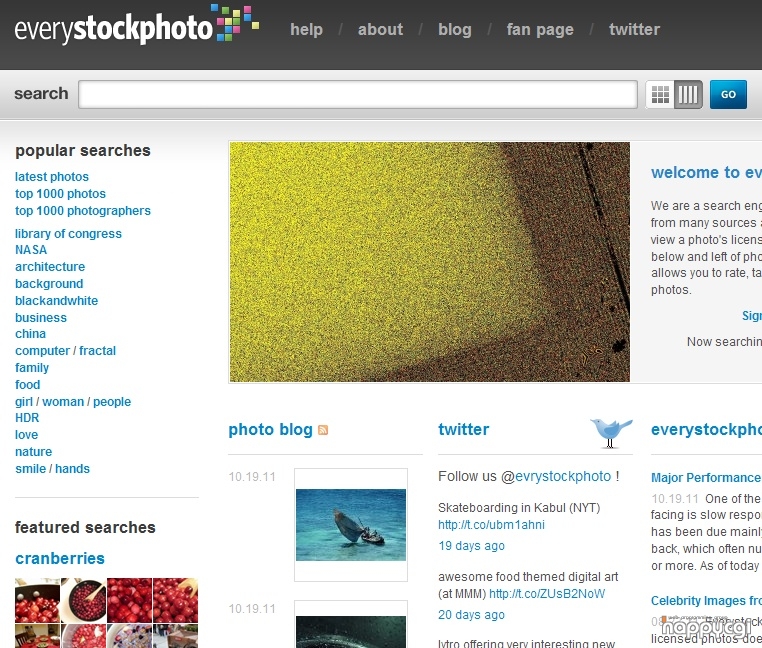Focus the search text field
Image resolution: width=762 pixels, height=648 pixels.
click(358, 94)
